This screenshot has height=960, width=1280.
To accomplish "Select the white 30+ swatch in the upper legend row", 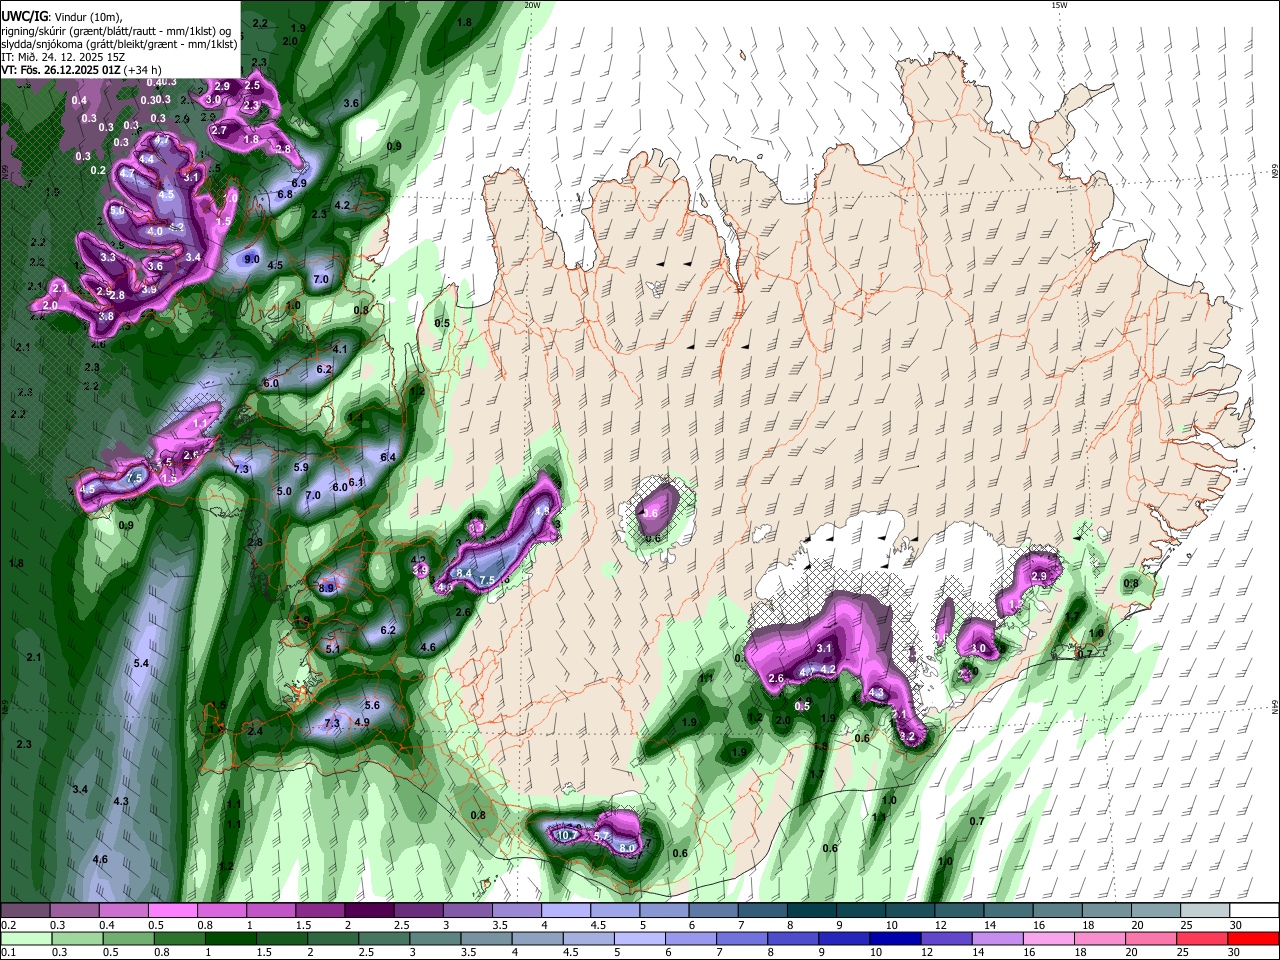I will tap(1254, 911).
